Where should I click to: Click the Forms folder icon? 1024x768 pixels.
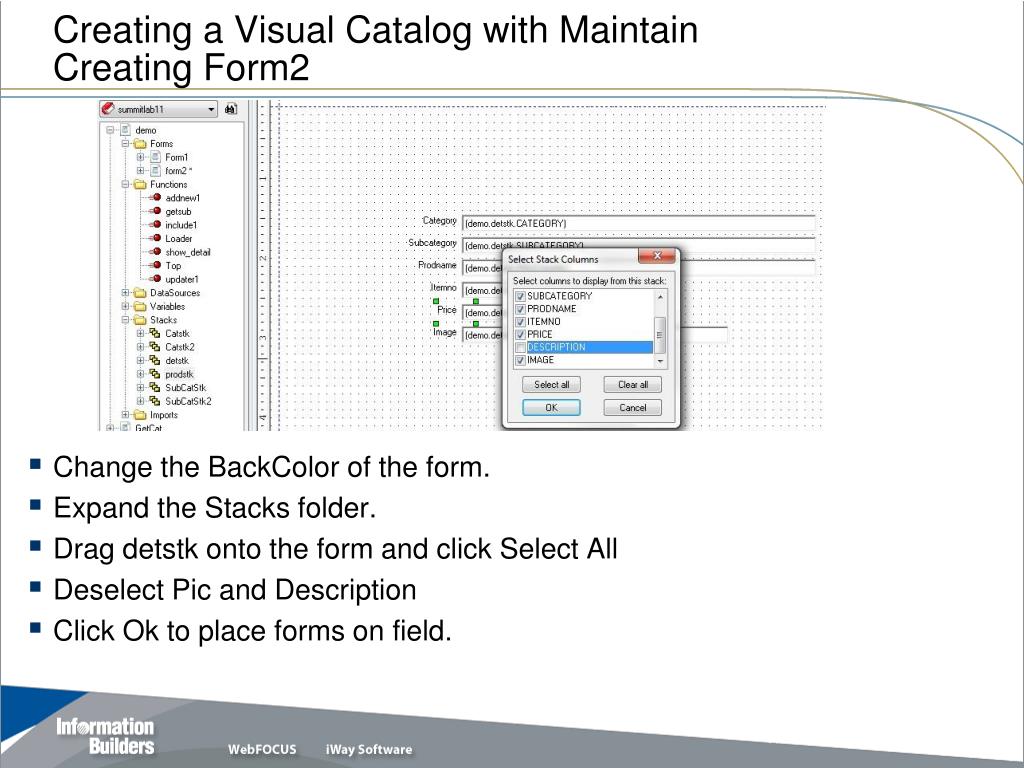tap(140, 144)
